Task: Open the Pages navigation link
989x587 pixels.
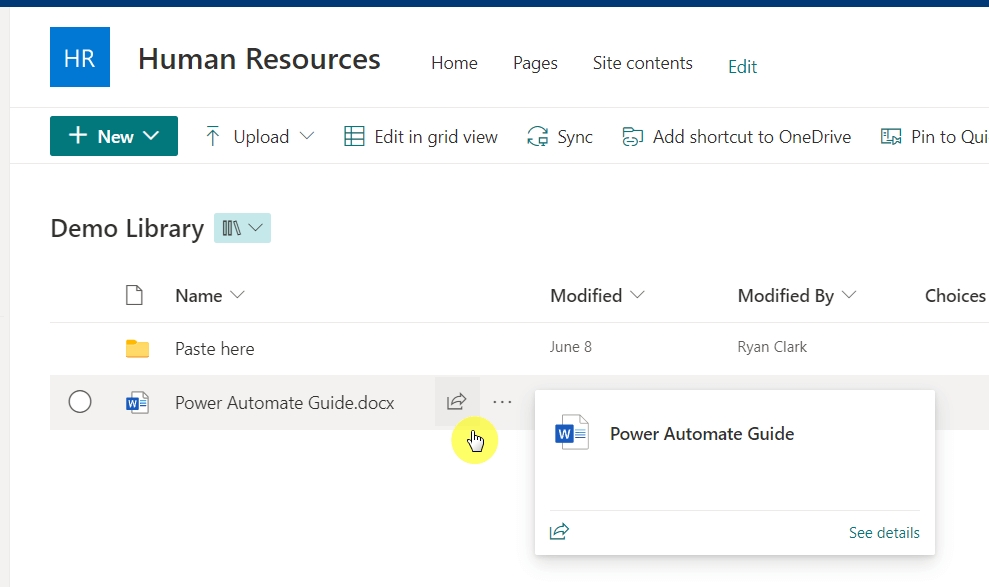Action: pyautogui.click(x=535, y=63)
